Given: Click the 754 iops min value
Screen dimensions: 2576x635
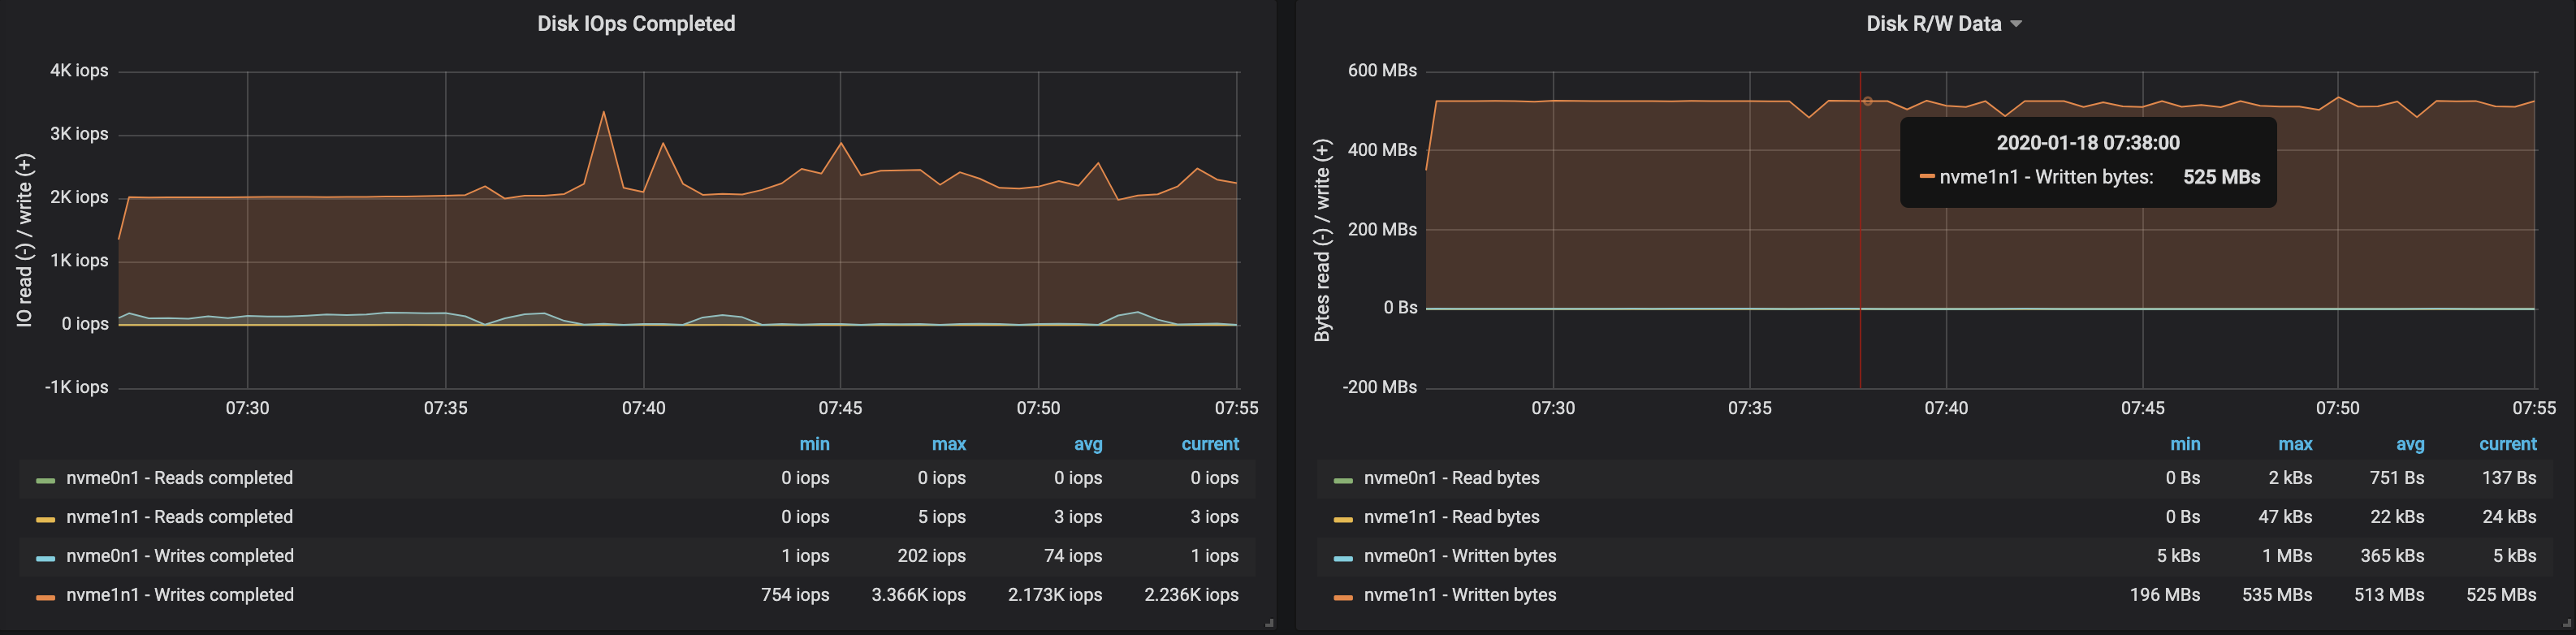Looking at the screenshot, I should pyautogui.click(x=795, y=595).
